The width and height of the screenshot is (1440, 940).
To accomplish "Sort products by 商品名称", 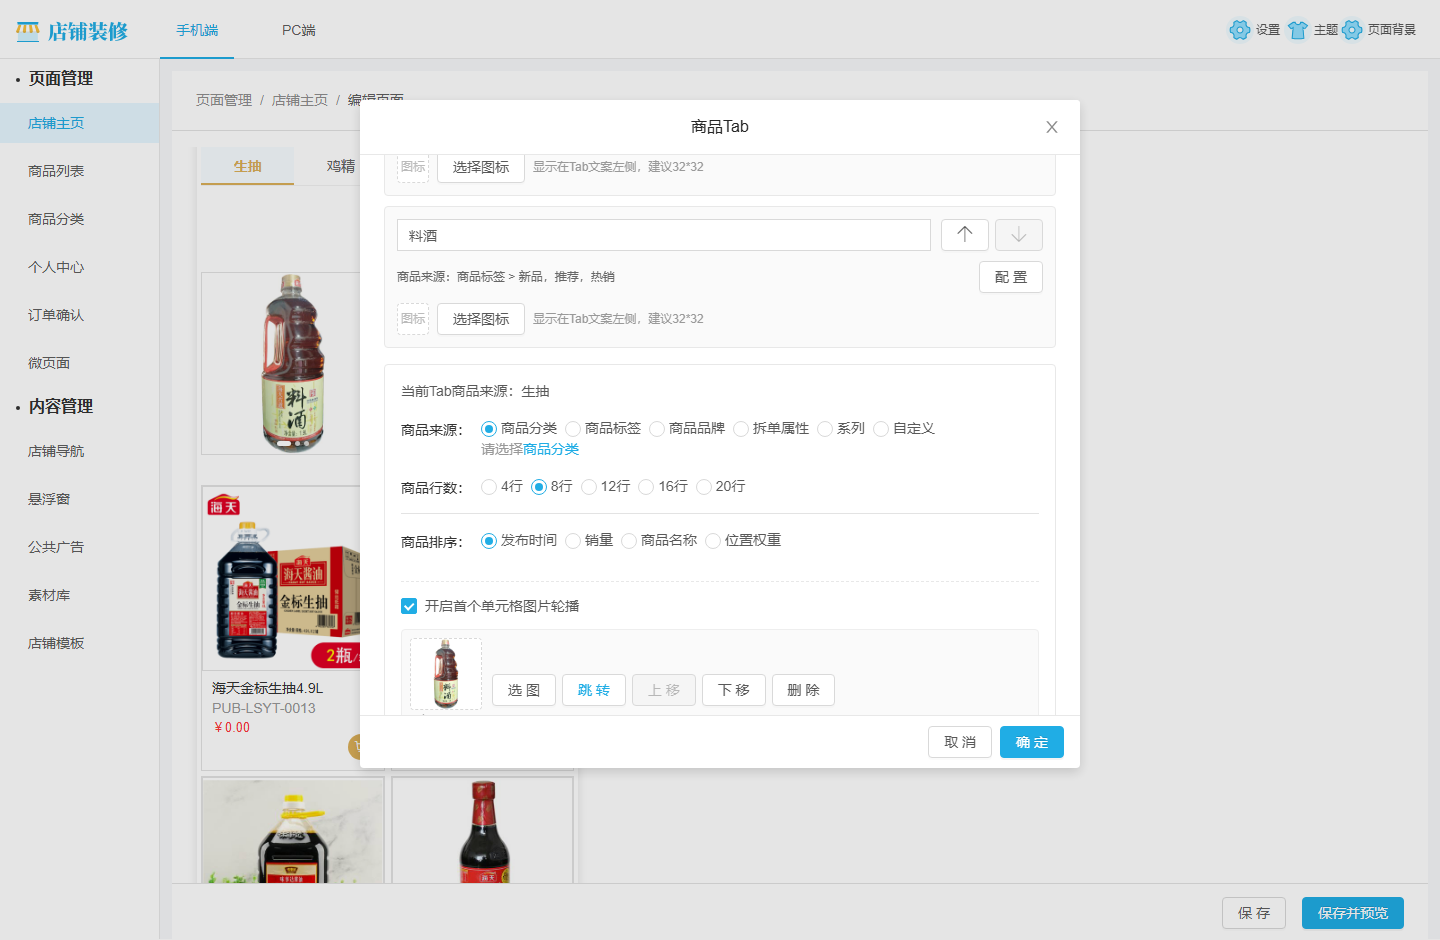I will tap(629, 541).
